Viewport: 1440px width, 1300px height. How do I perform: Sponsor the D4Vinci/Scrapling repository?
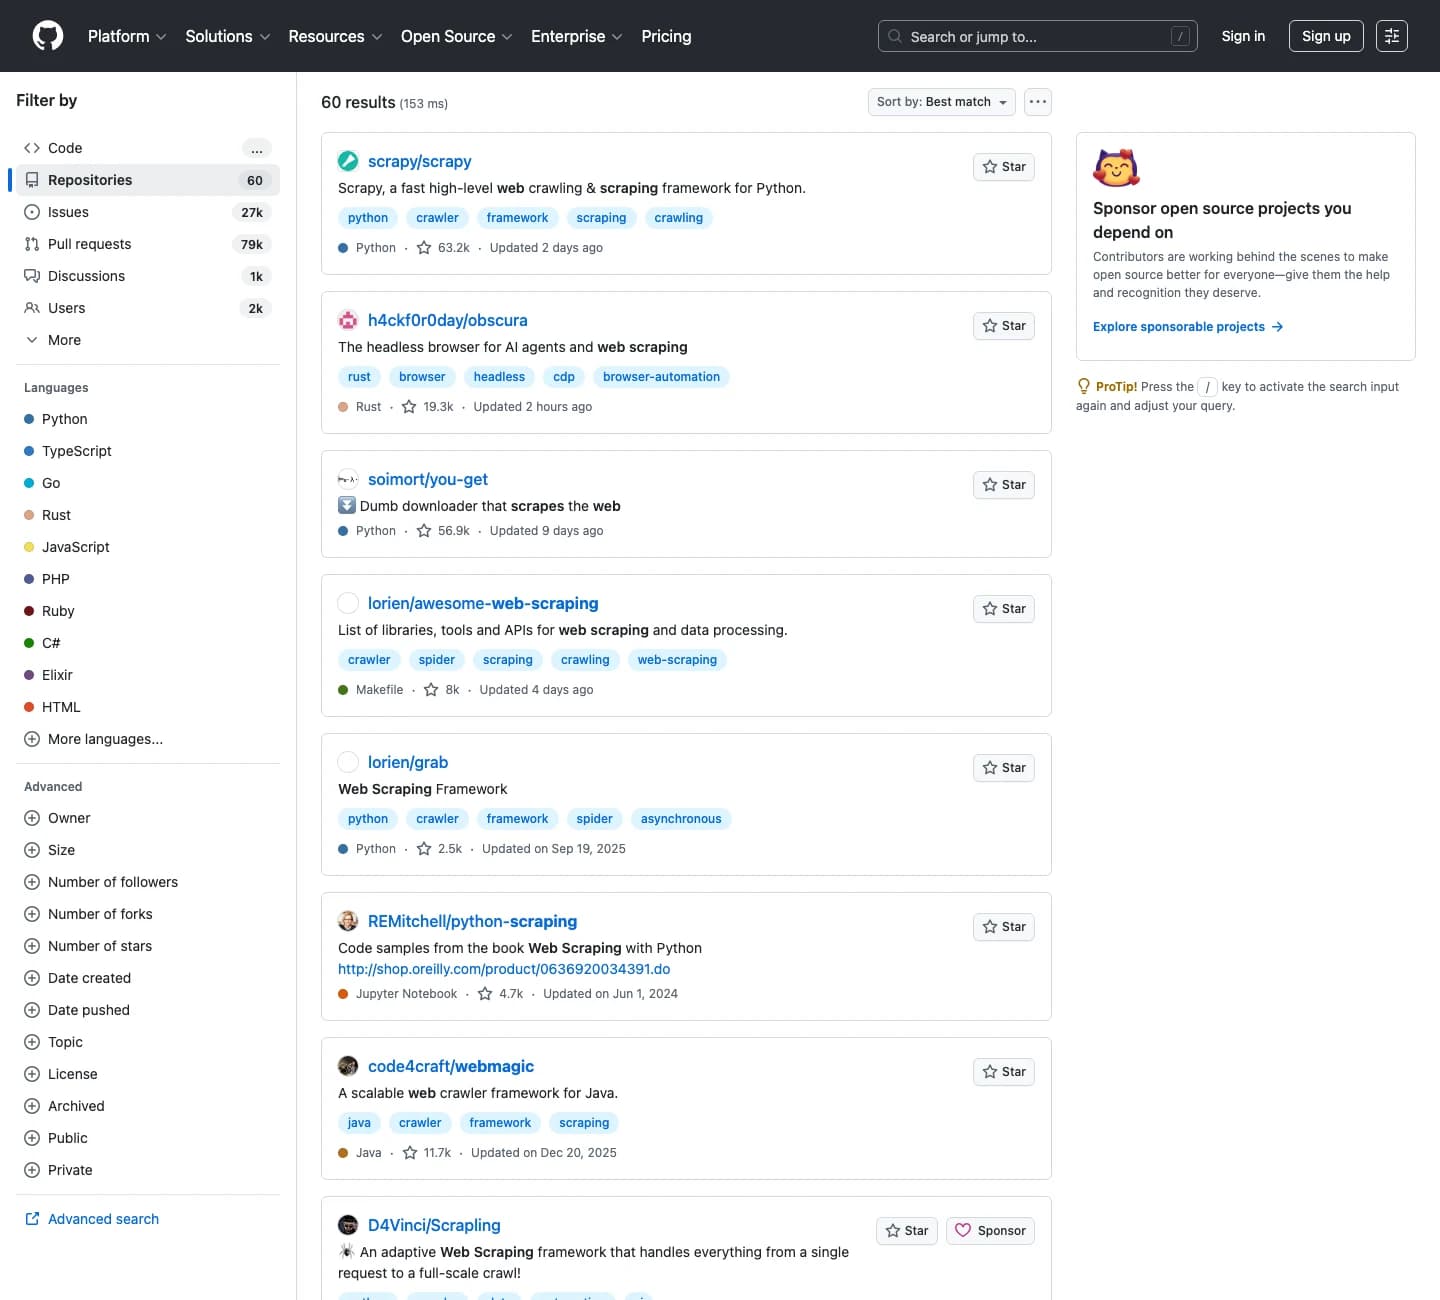[x=990, y=1231]
